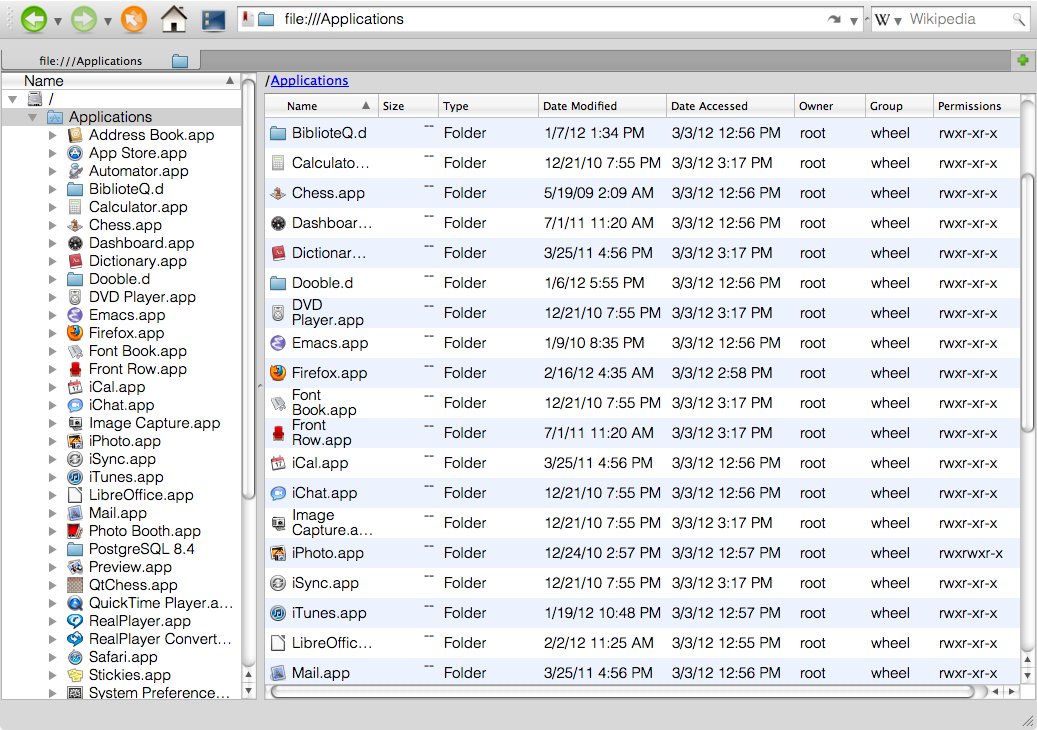Screen dimensions: 1037x730
Task: Sort by the Permissions column header
Action: (x=975, y=106)
